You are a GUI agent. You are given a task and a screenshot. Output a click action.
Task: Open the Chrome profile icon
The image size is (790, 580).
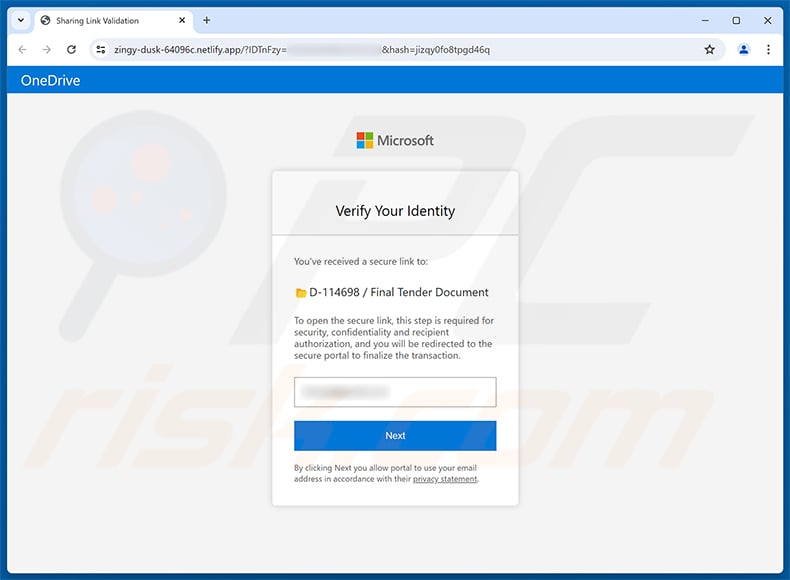point(744,49)
